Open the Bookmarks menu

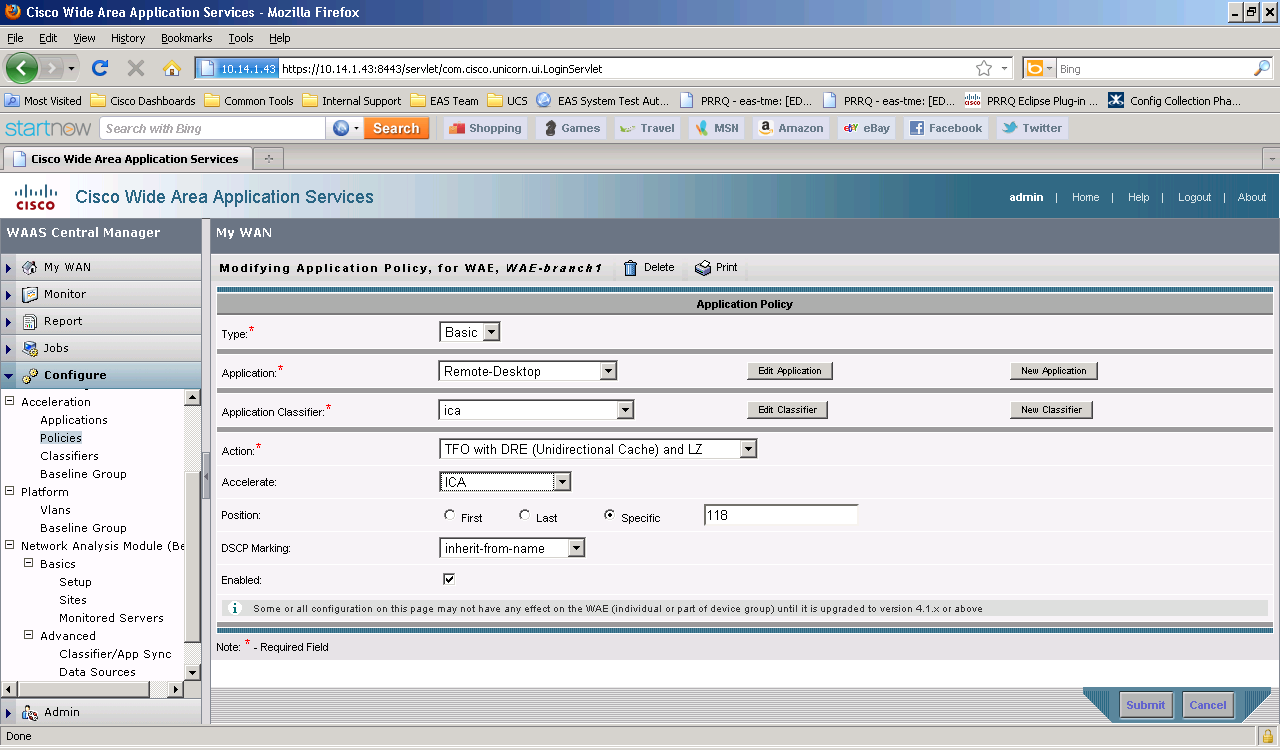[x=187, y=38]
